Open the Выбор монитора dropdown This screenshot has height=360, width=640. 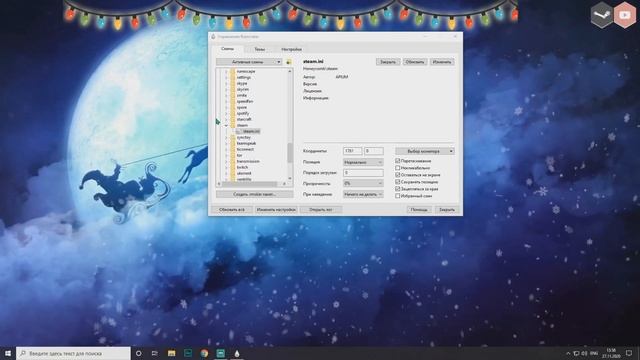424,151
